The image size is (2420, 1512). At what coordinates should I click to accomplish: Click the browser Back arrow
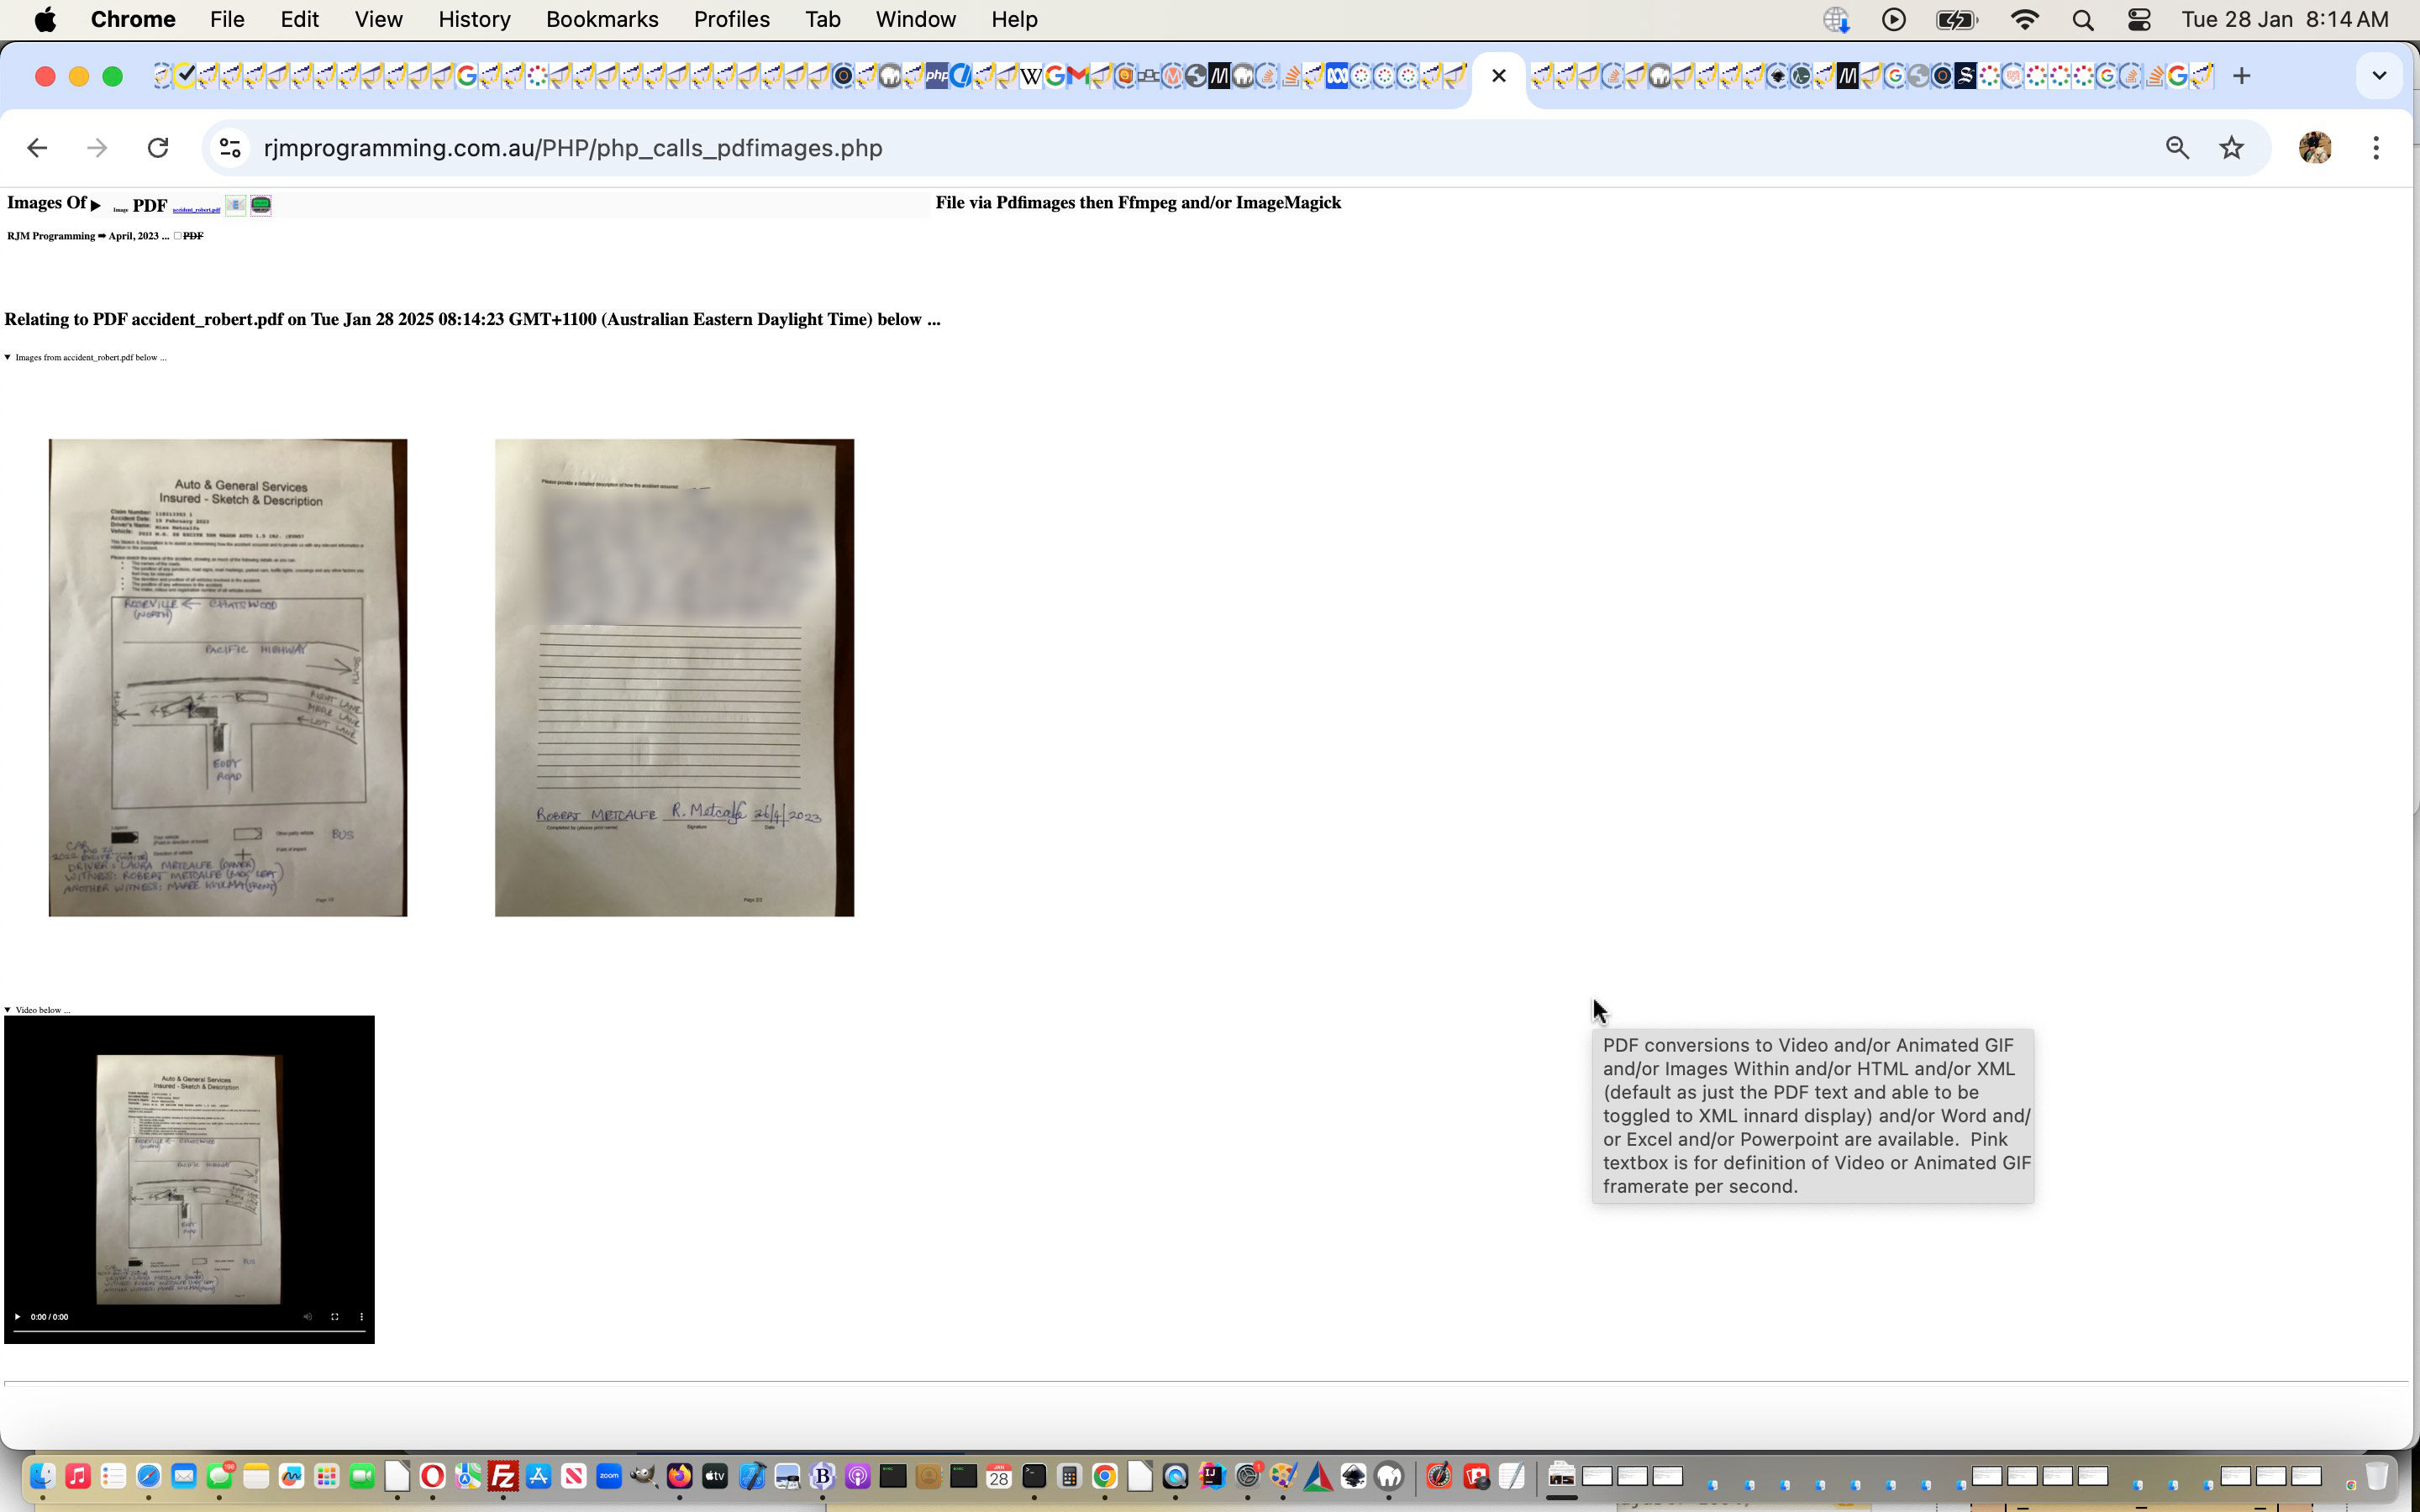[x=37, y=148]
